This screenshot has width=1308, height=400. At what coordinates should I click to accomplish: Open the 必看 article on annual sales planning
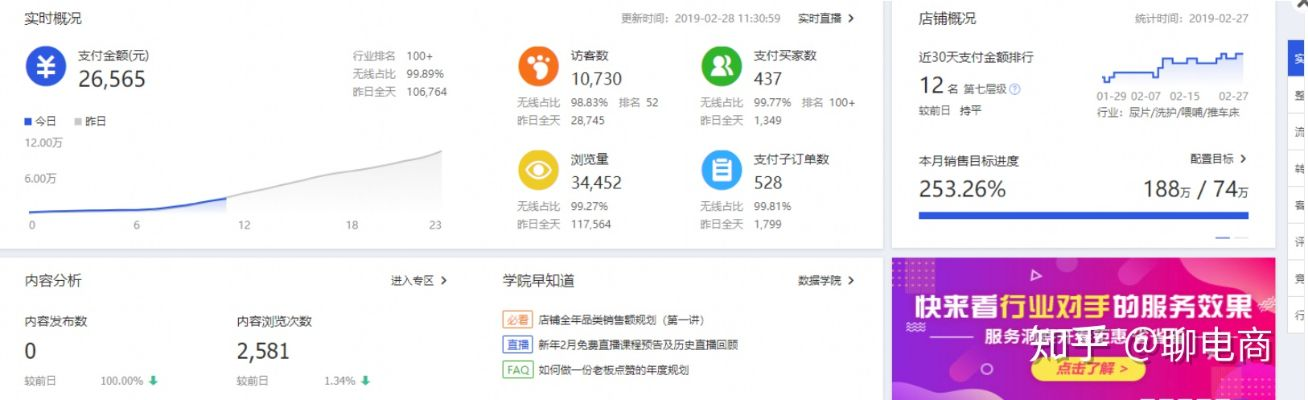click(621, 320)
